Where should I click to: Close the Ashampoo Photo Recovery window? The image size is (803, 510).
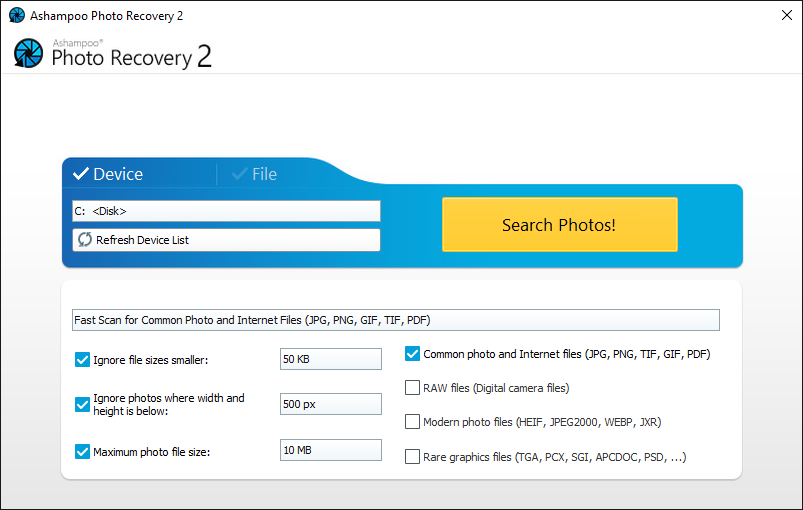point(787,15)
